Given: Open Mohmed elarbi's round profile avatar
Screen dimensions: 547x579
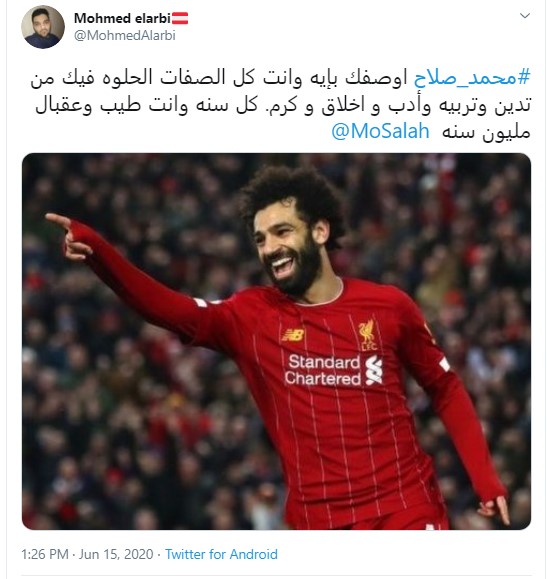Looking at the screenshot, I should [43, 27].
